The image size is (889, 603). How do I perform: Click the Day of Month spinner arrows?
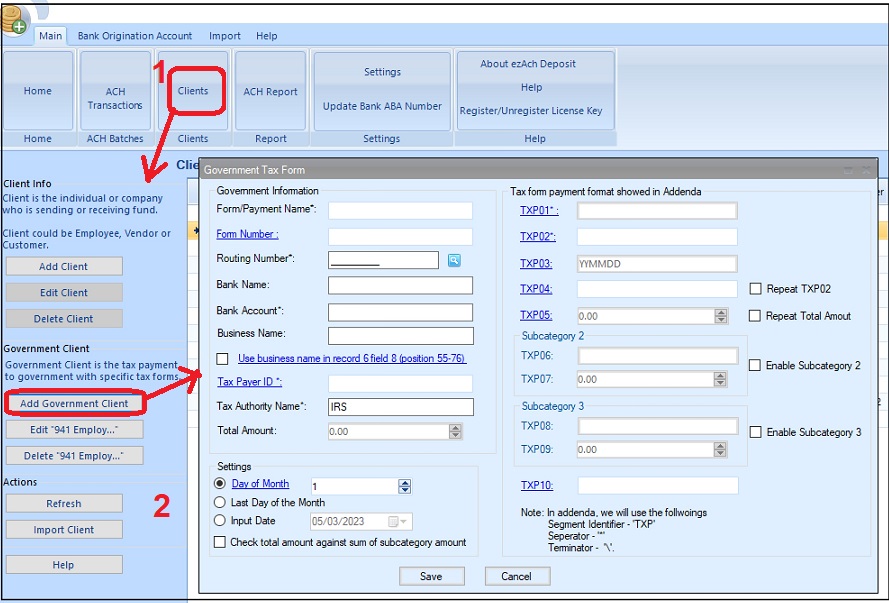point(405,486)
